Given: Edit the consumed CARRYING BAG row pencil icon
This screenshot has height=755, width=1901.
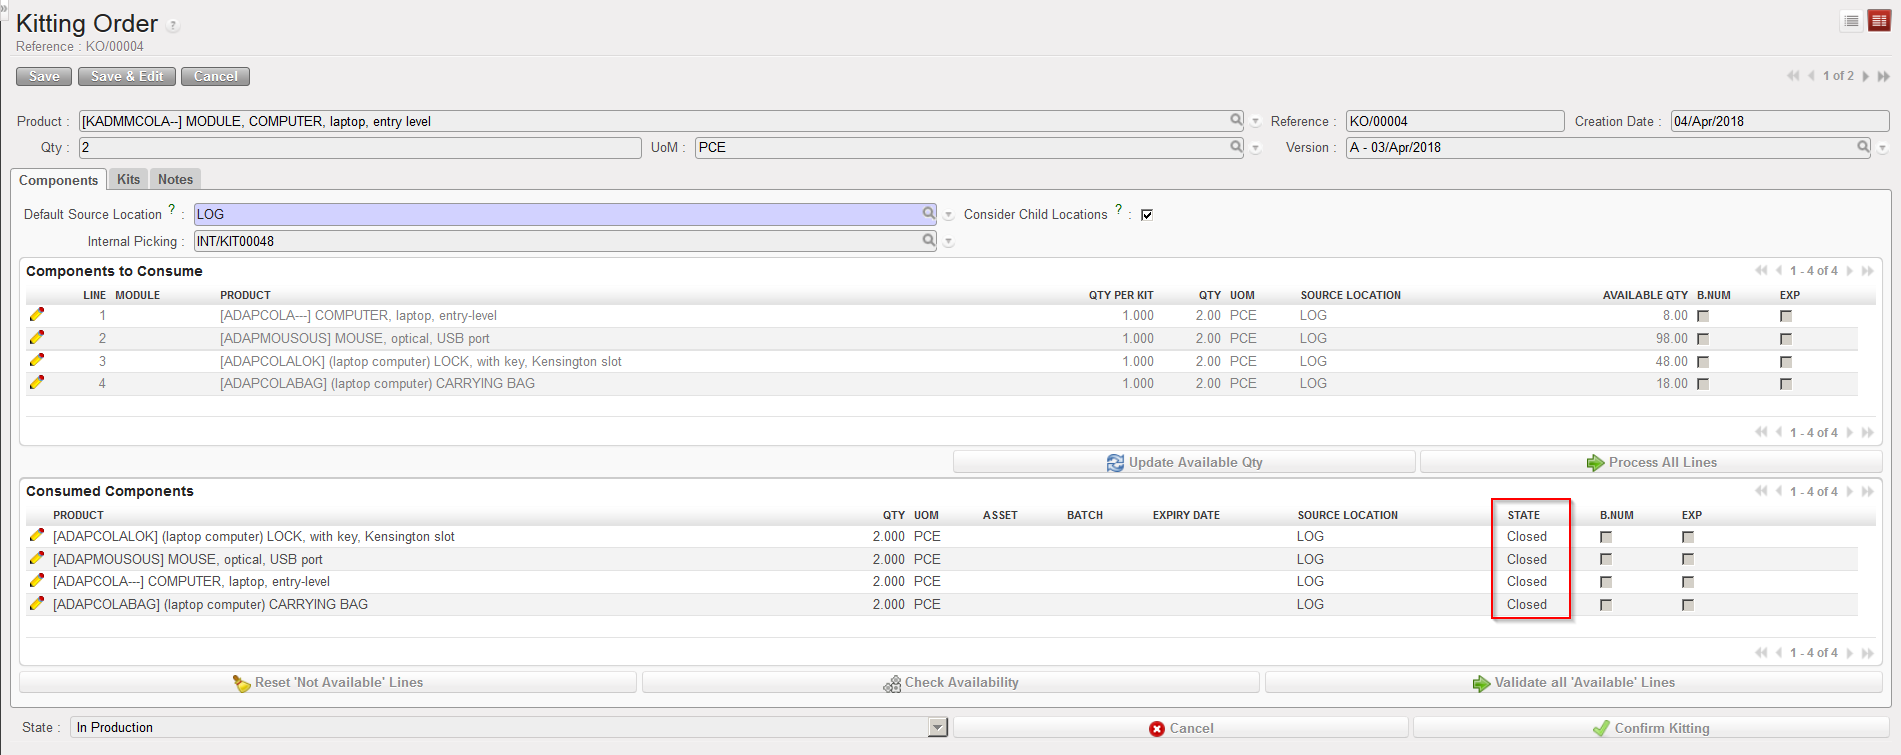Looking at the screenshot, I should (37, 604).
